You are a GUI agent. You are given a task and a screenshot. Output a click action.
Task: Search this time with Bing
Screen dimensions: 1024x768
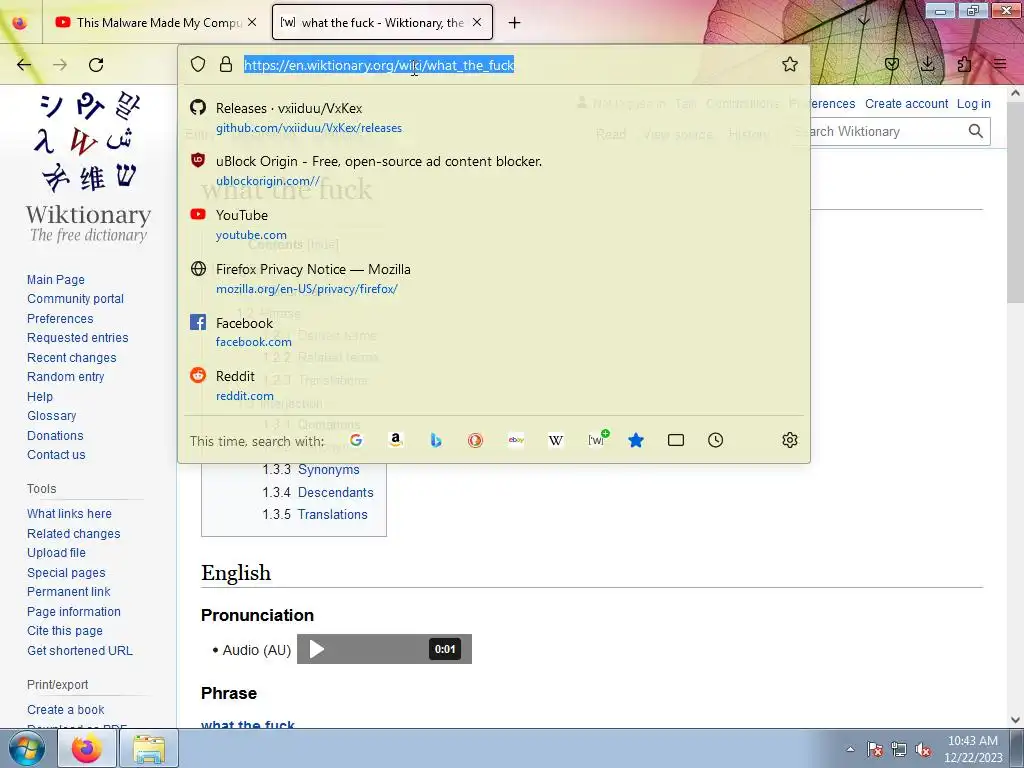coord(436,440)
